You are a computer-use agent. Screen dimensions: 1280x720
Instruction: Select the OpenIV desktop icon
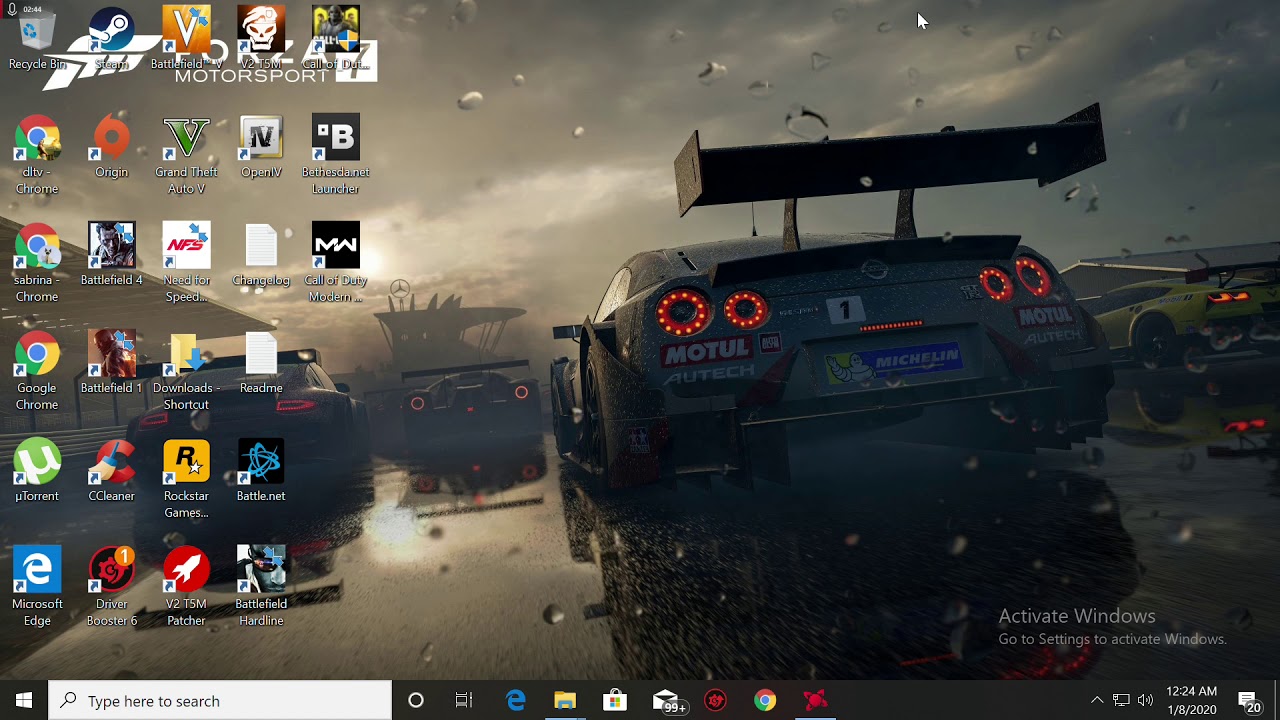tap(261, 148)
